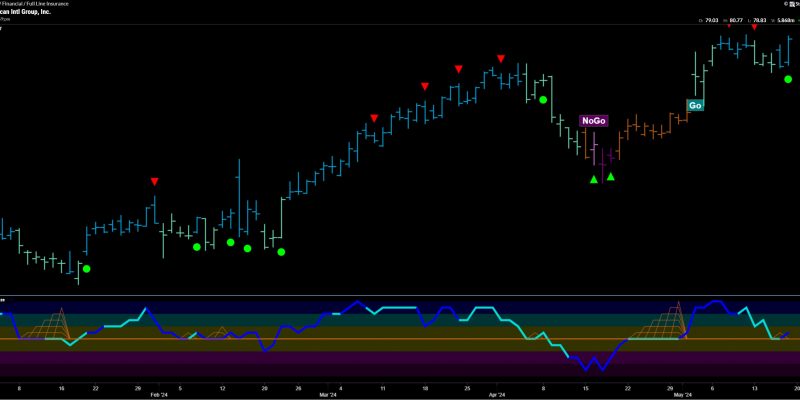Click the date label 25 on the time axis
The width and height of the screenshot is (800, 400).
coord(465,388)
